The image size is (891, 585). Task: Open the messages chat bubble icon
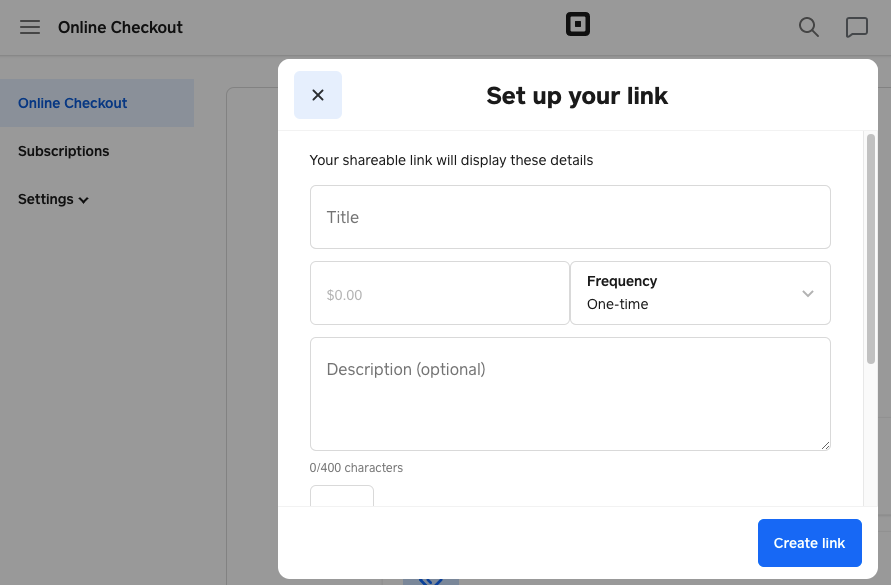(857, 27)
